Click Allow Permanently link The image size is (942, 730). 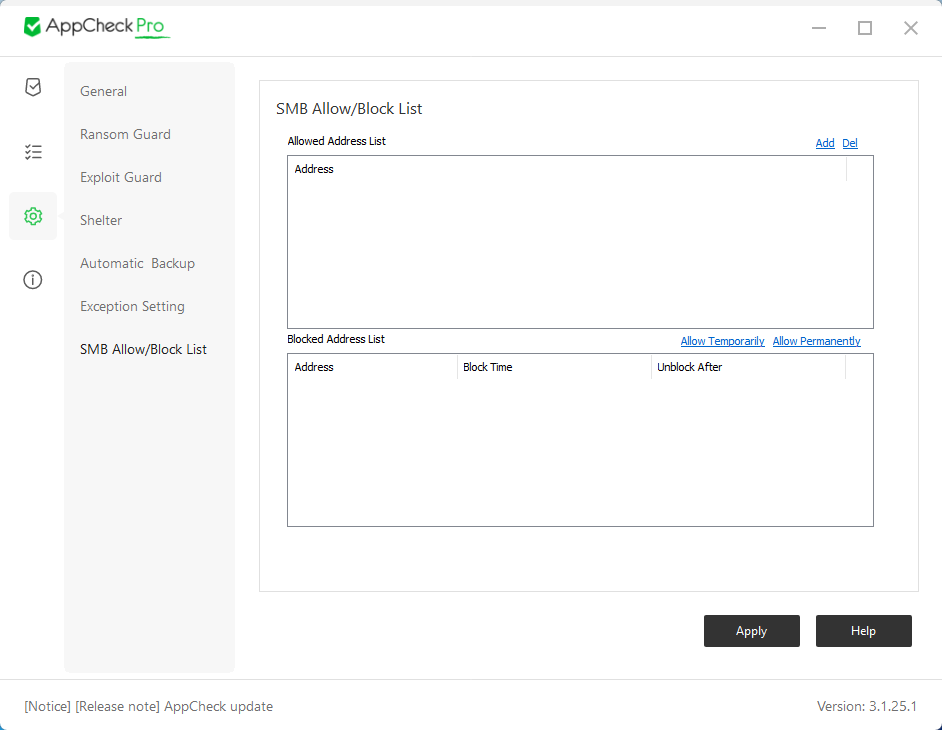pos(816,341)
